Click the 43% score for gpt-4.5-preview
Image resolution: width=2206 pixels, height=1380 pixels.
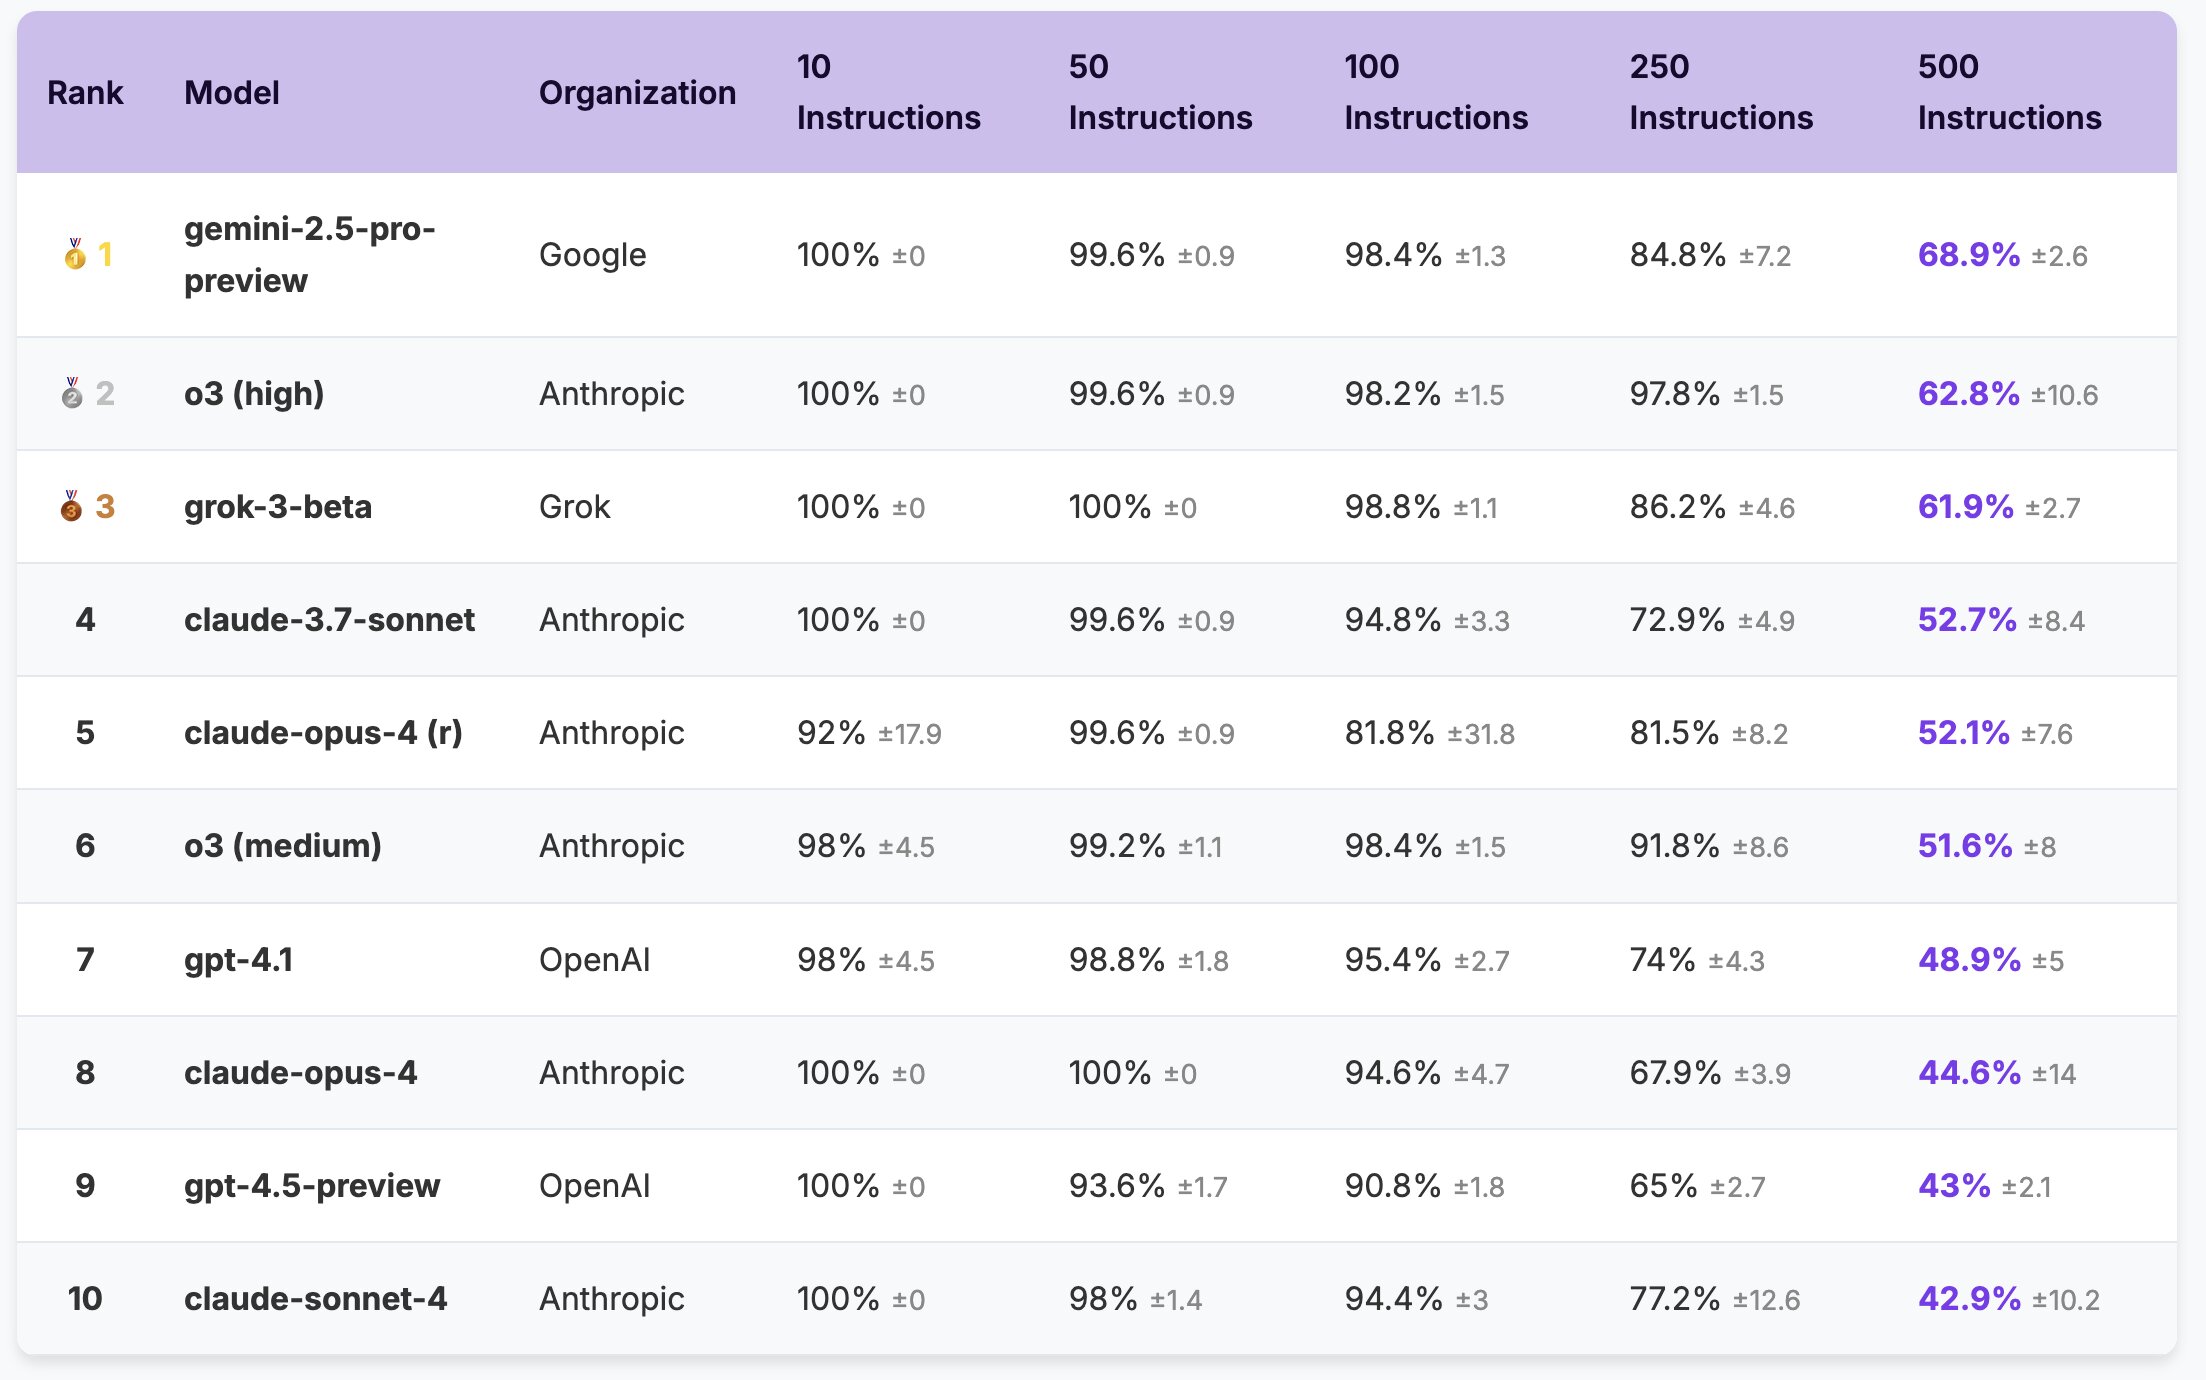(1954, 1185)
